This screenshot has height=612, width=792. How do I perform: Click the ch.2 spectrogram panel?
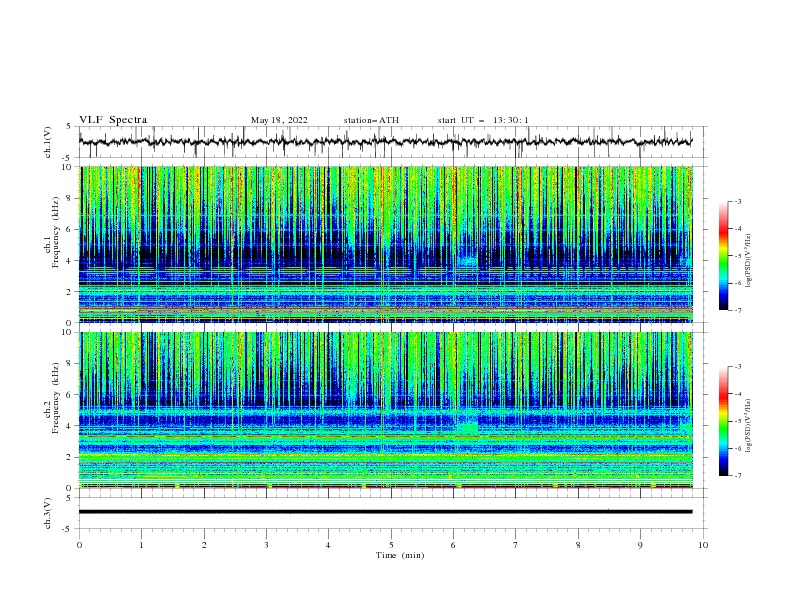(386, 410)
